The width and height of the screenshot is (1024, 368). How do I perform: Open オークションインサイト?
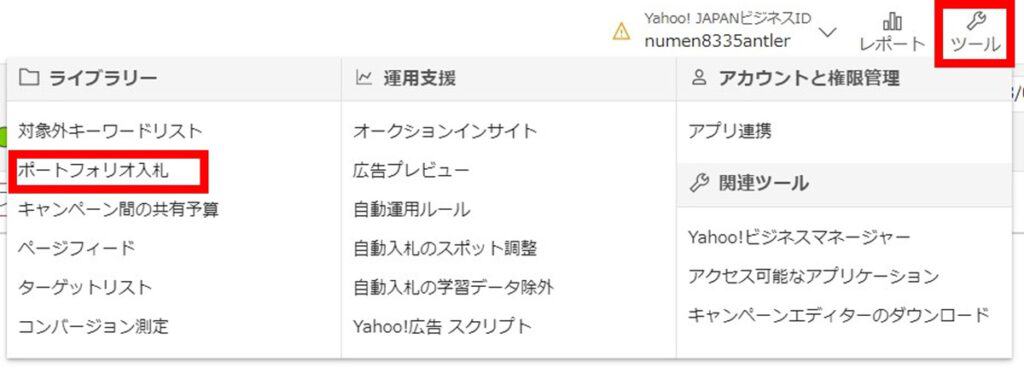click(x=445, y=131)
